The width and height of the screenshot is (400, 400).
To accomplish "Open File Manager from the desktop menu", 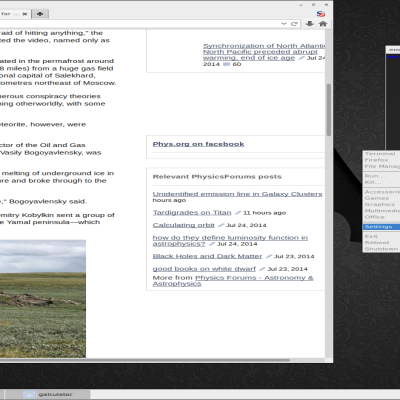I will [382, 166].
